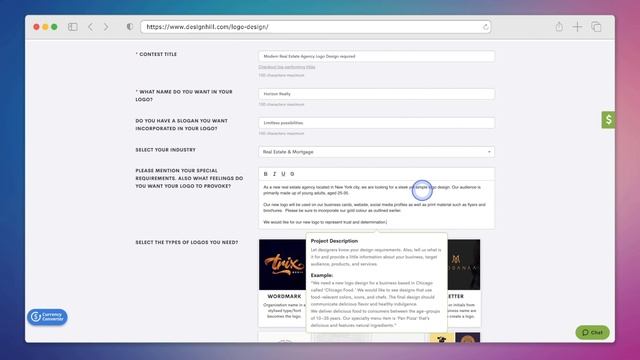Viewport: 640px width, 360px height.
Task: Click the Example heading in tooltip
Action: (x=322, y=276)
